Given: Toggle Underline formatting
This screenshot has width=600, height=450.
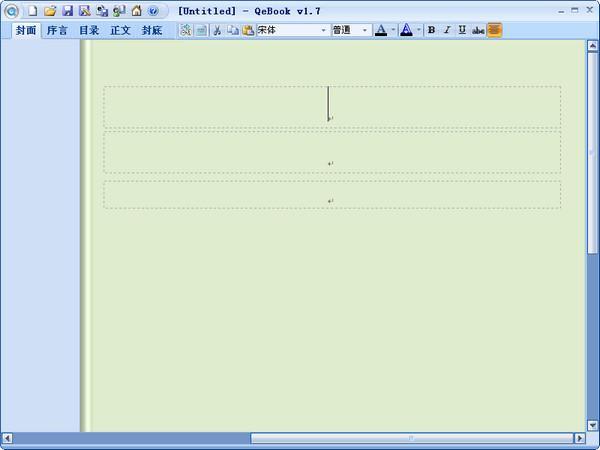Looking at the screenshot, I should point(462,30).
